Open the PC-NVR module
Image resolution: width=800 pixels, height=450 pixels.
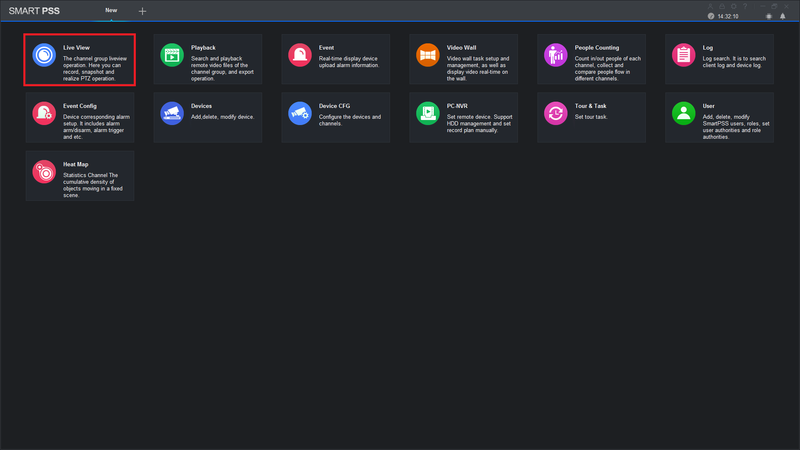click(463, 117)
